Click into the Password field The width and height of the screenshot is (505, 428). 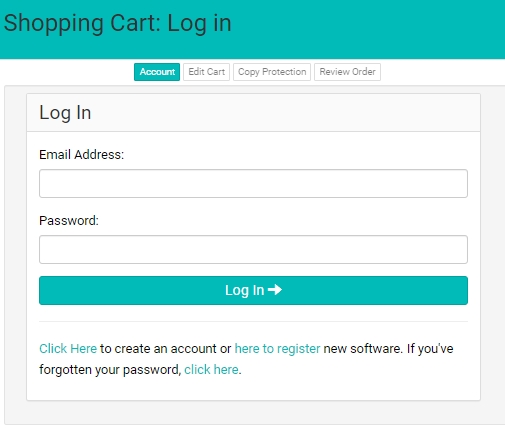[x=253, y=250]
